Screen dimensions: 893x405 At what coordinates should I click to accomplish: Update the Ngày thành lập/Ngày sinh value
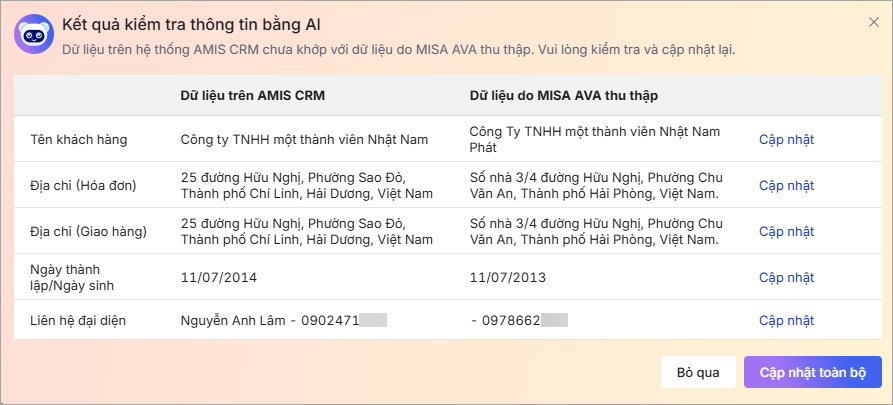(x=787, y=278)
